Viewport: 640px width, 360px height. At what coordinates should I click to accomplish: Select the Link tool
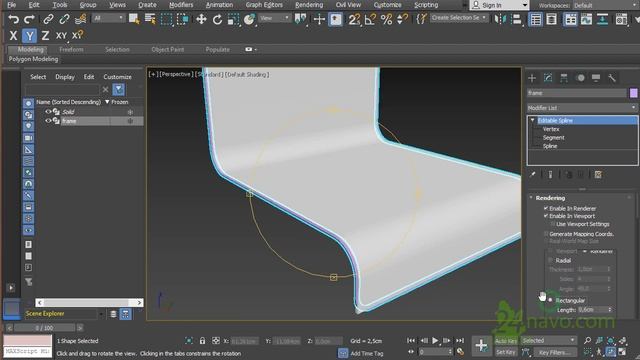click(49, 19)
